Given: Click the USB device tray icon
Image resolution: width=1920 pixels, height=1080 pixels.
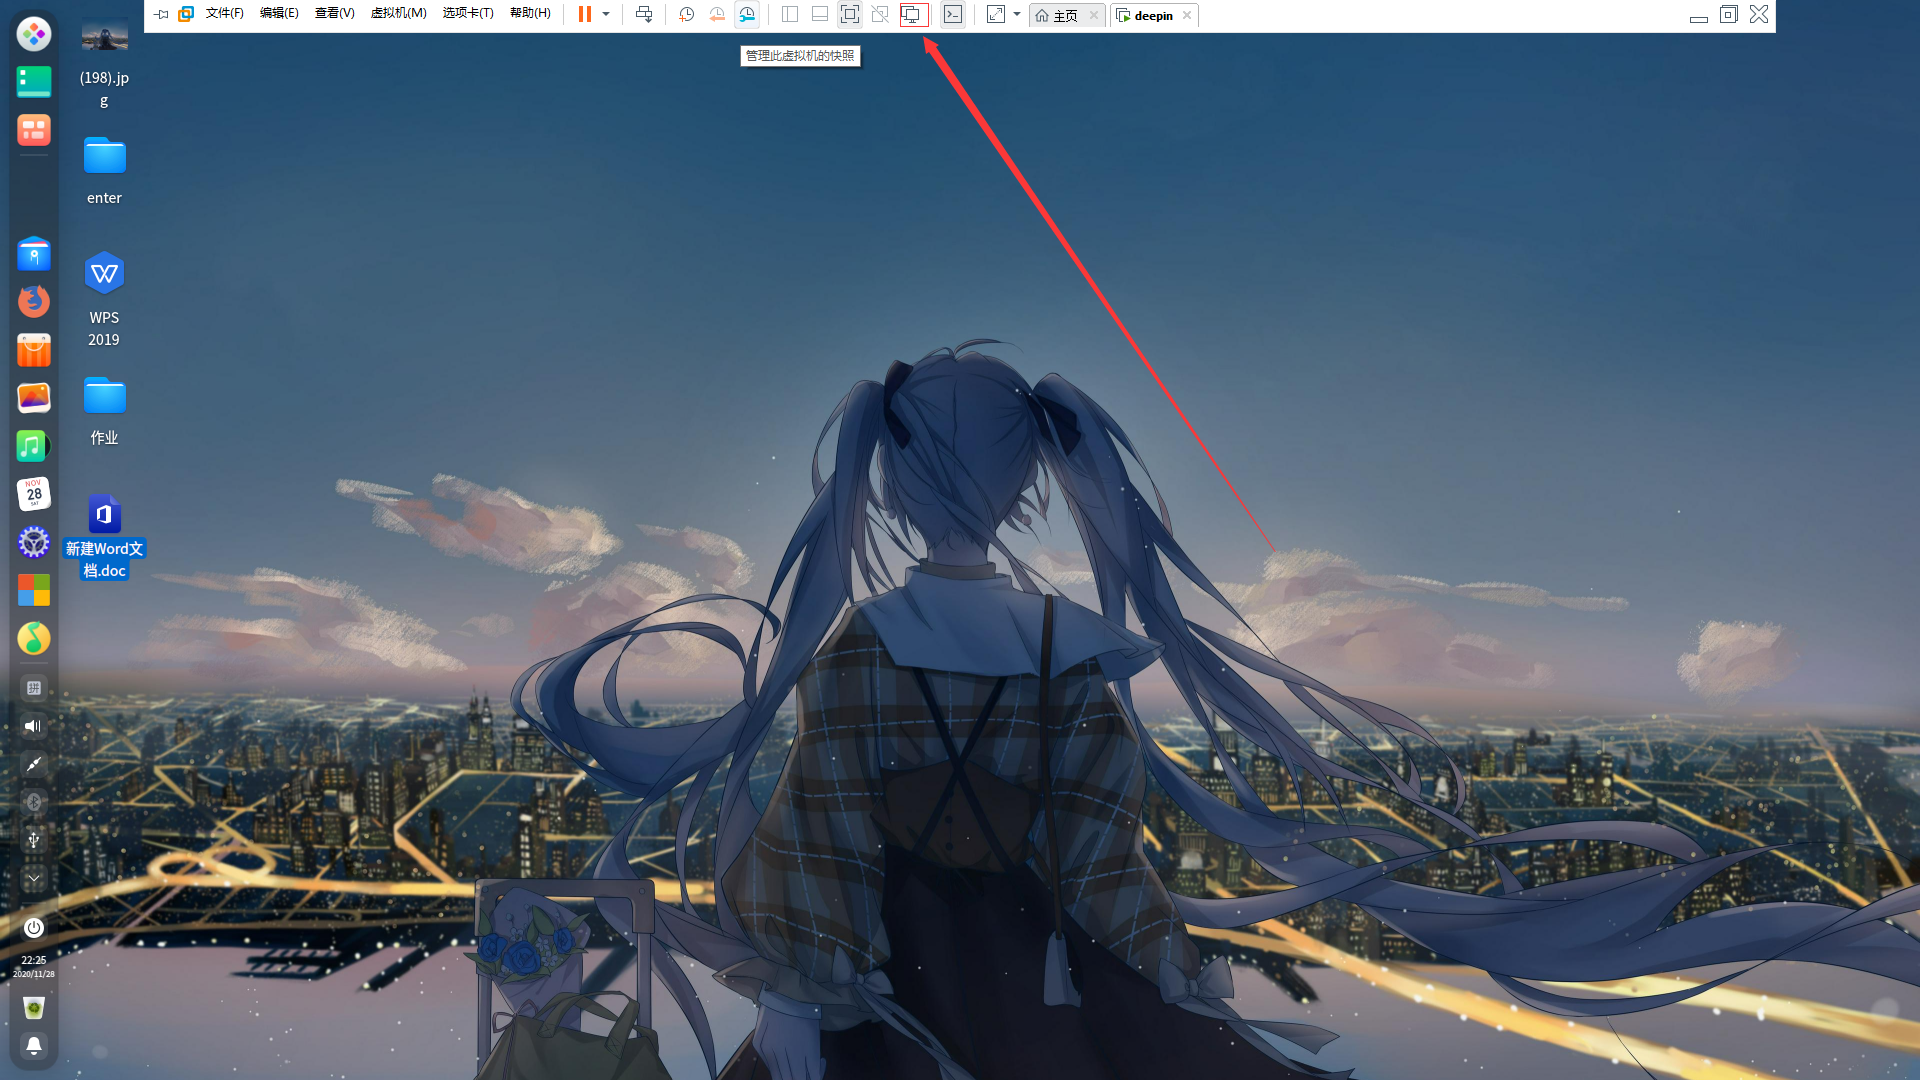Looking at the screenshot, I should (x=34, y=840).
